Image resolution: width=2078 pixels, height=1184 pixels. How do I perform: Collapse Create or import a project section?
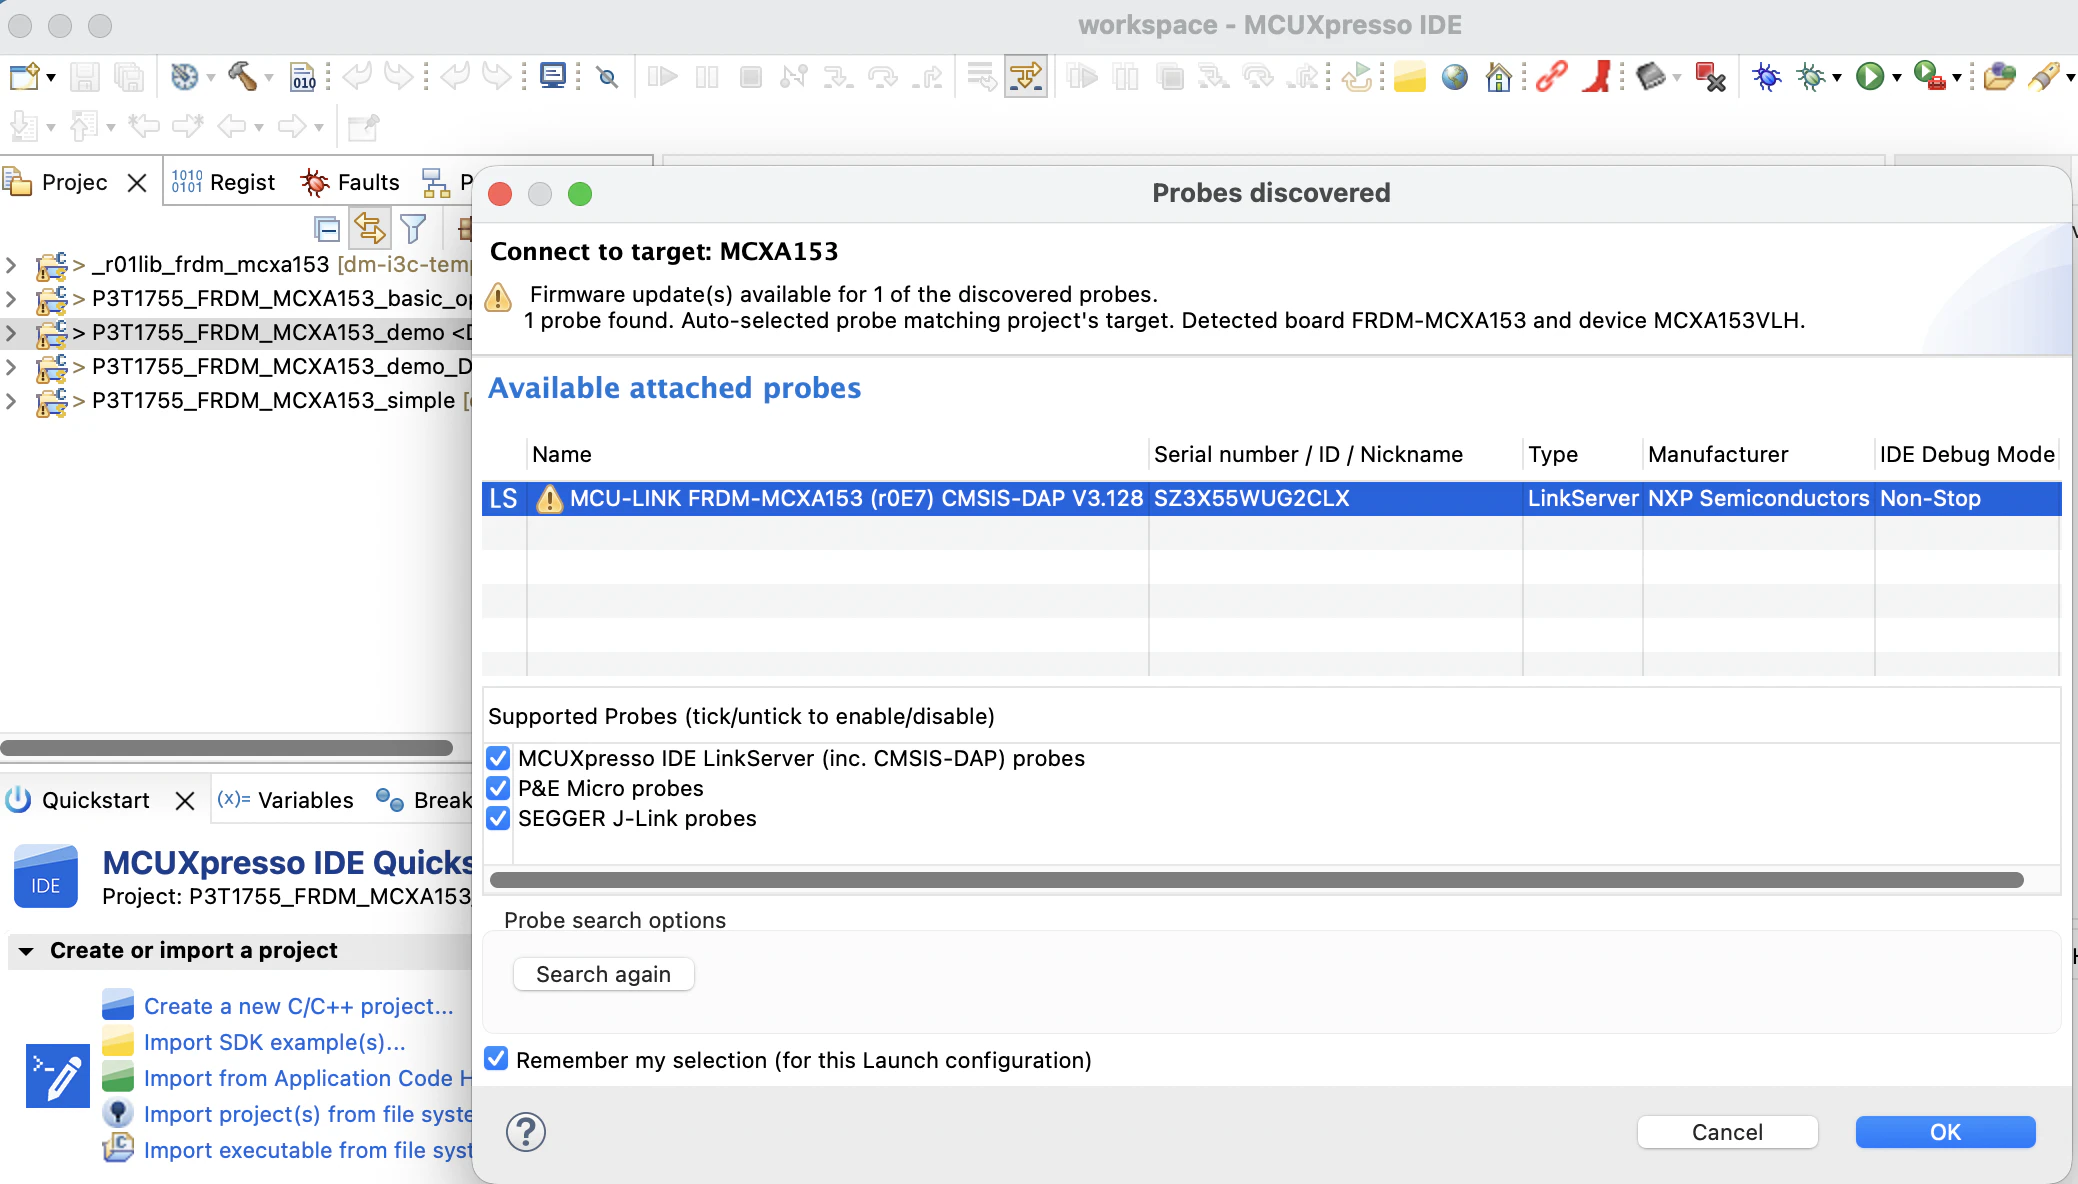(x=26, y=951)
